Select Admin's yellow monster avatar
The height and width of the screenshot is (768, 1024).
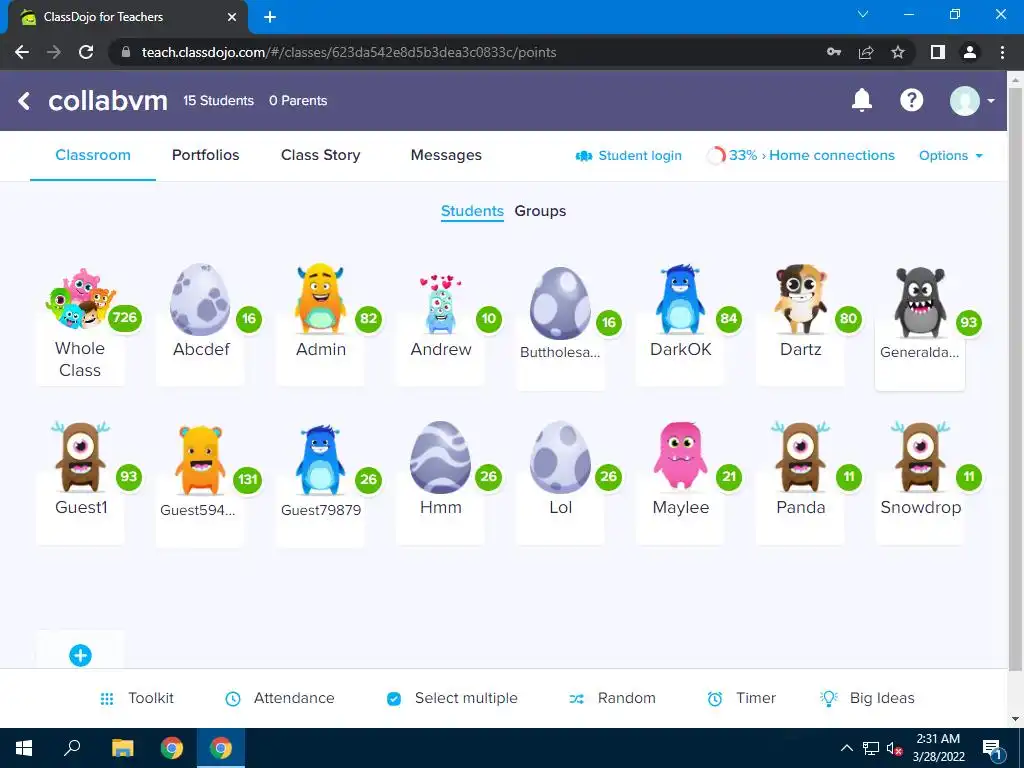[320, 298]
